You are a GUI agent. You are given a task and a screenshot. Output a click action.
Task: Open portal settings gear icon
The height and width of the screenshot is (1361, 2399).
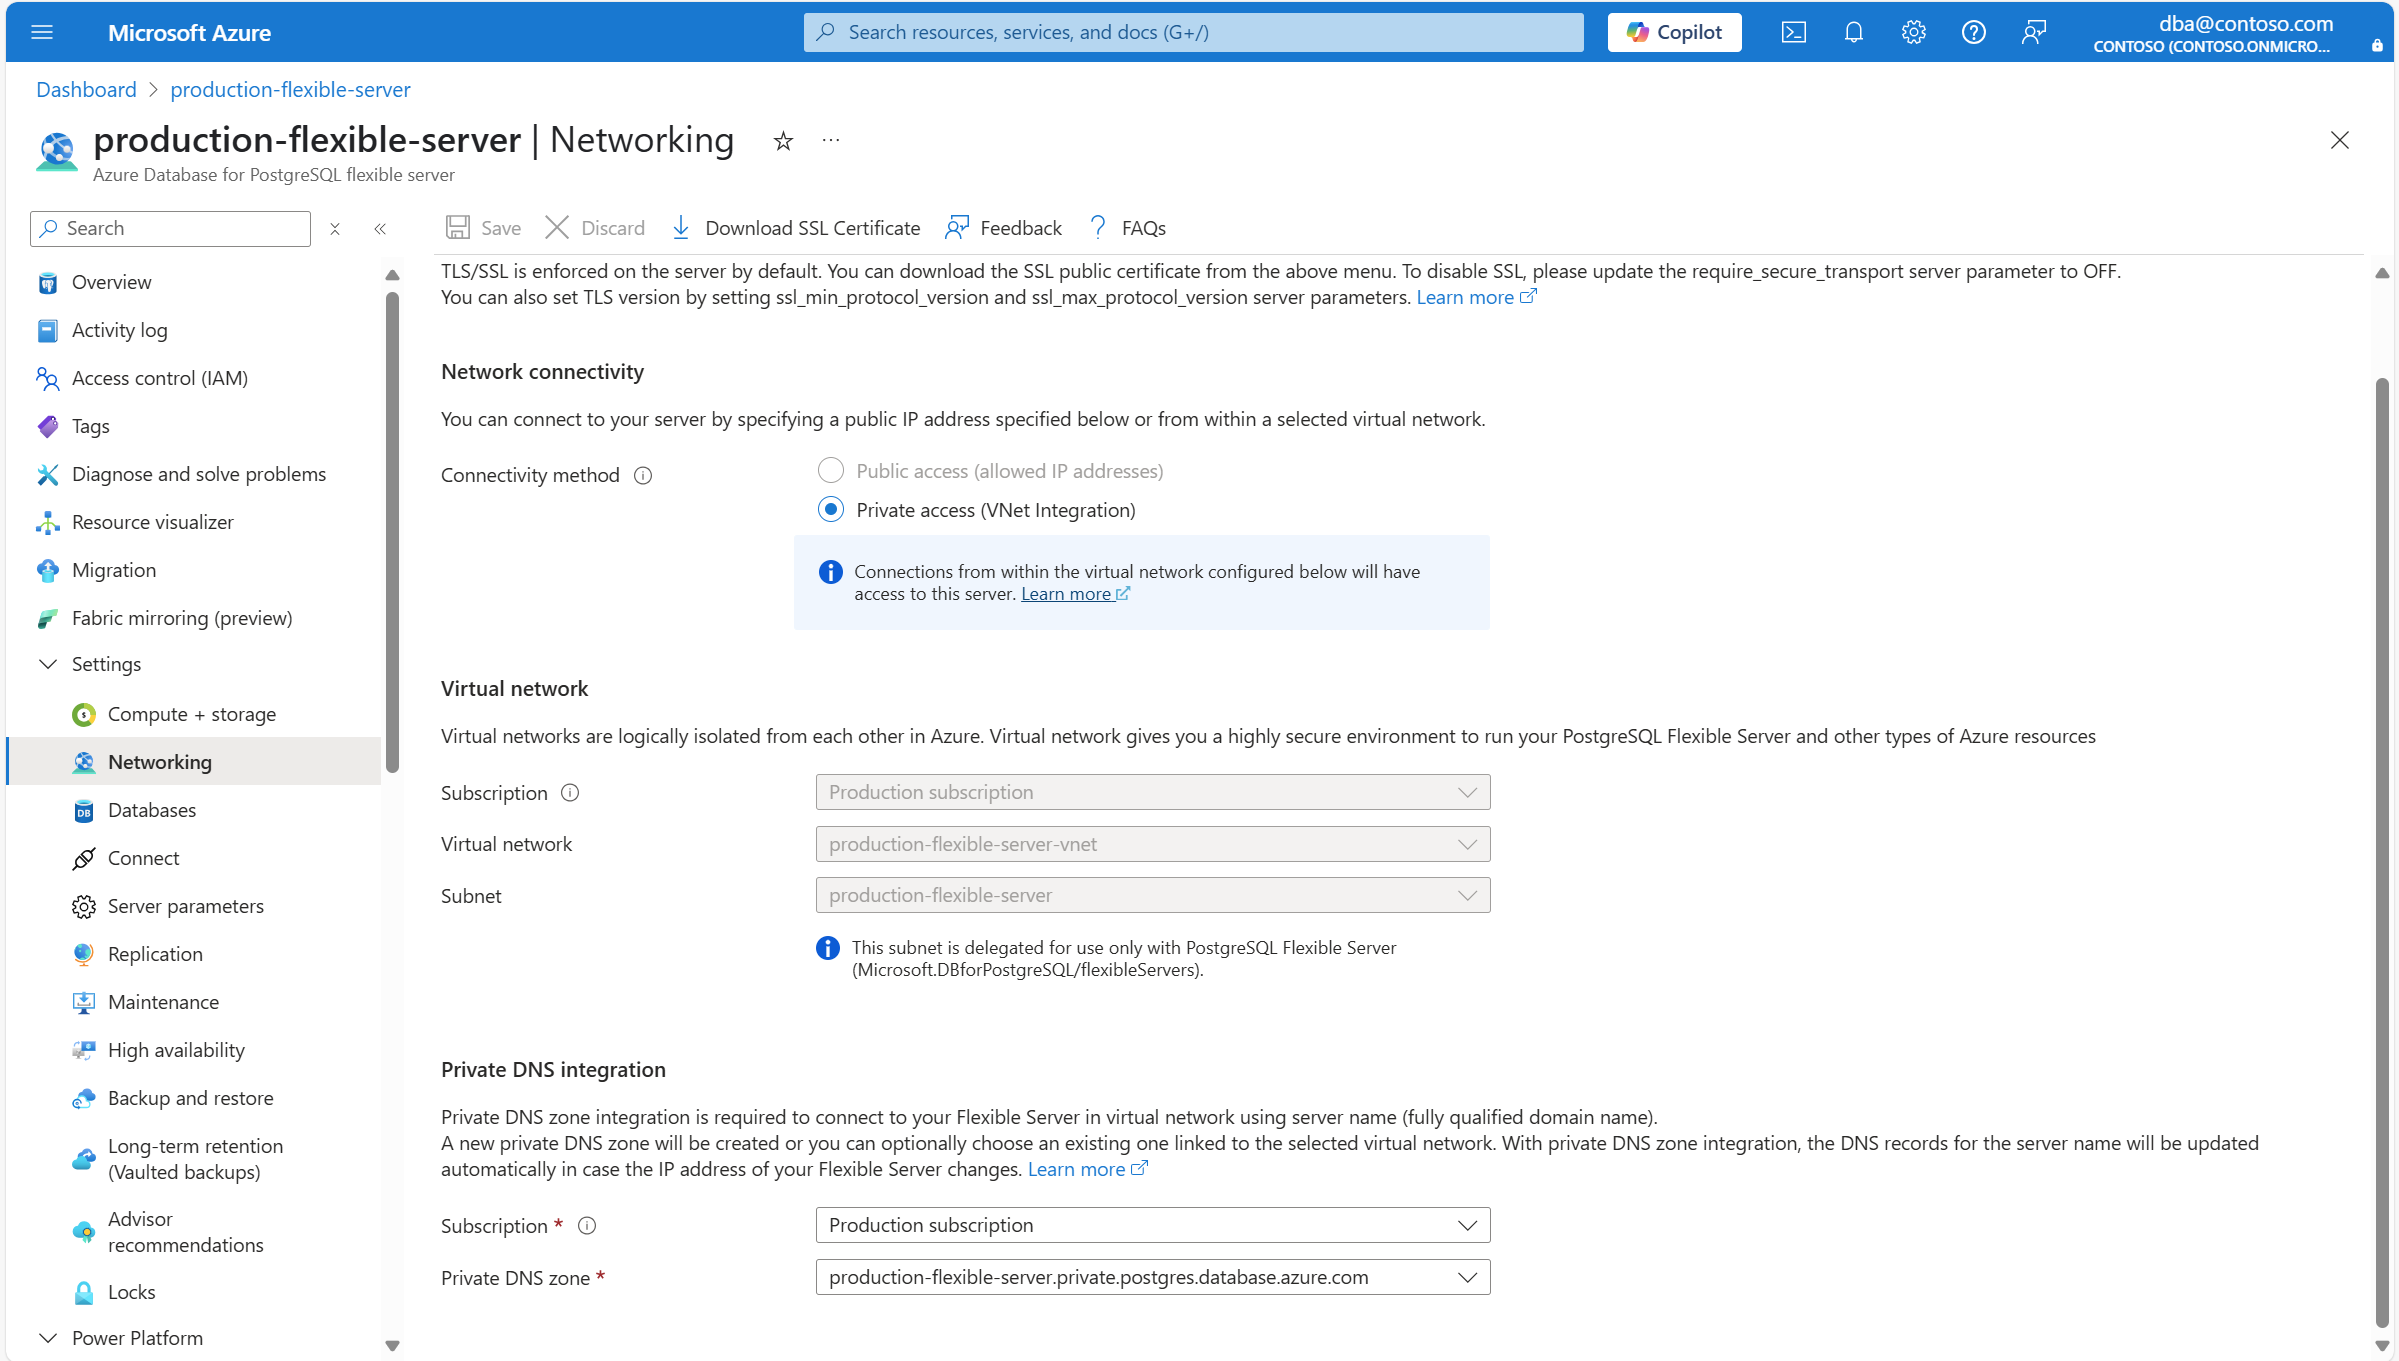[1913, 32]
